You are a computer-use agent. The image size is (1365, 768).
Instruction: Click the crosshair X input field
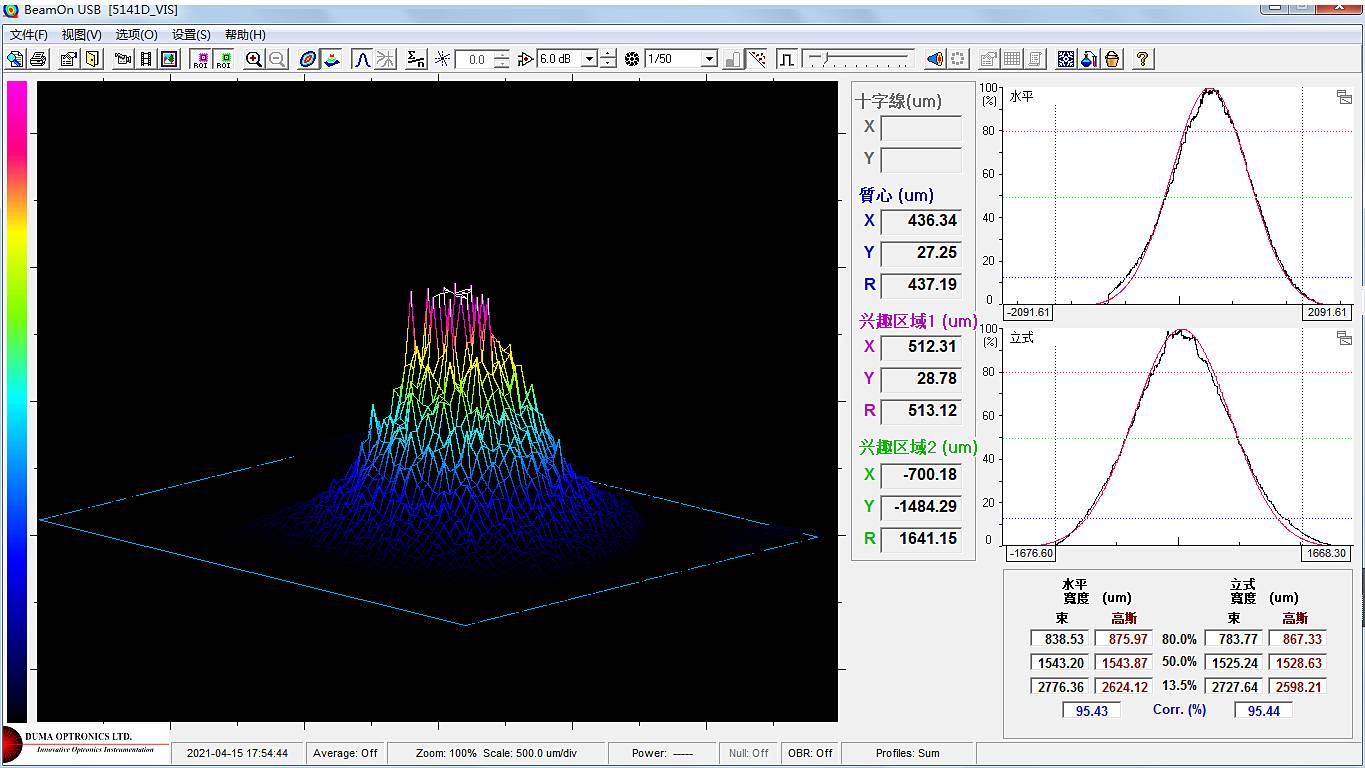(x=920, y=127)
